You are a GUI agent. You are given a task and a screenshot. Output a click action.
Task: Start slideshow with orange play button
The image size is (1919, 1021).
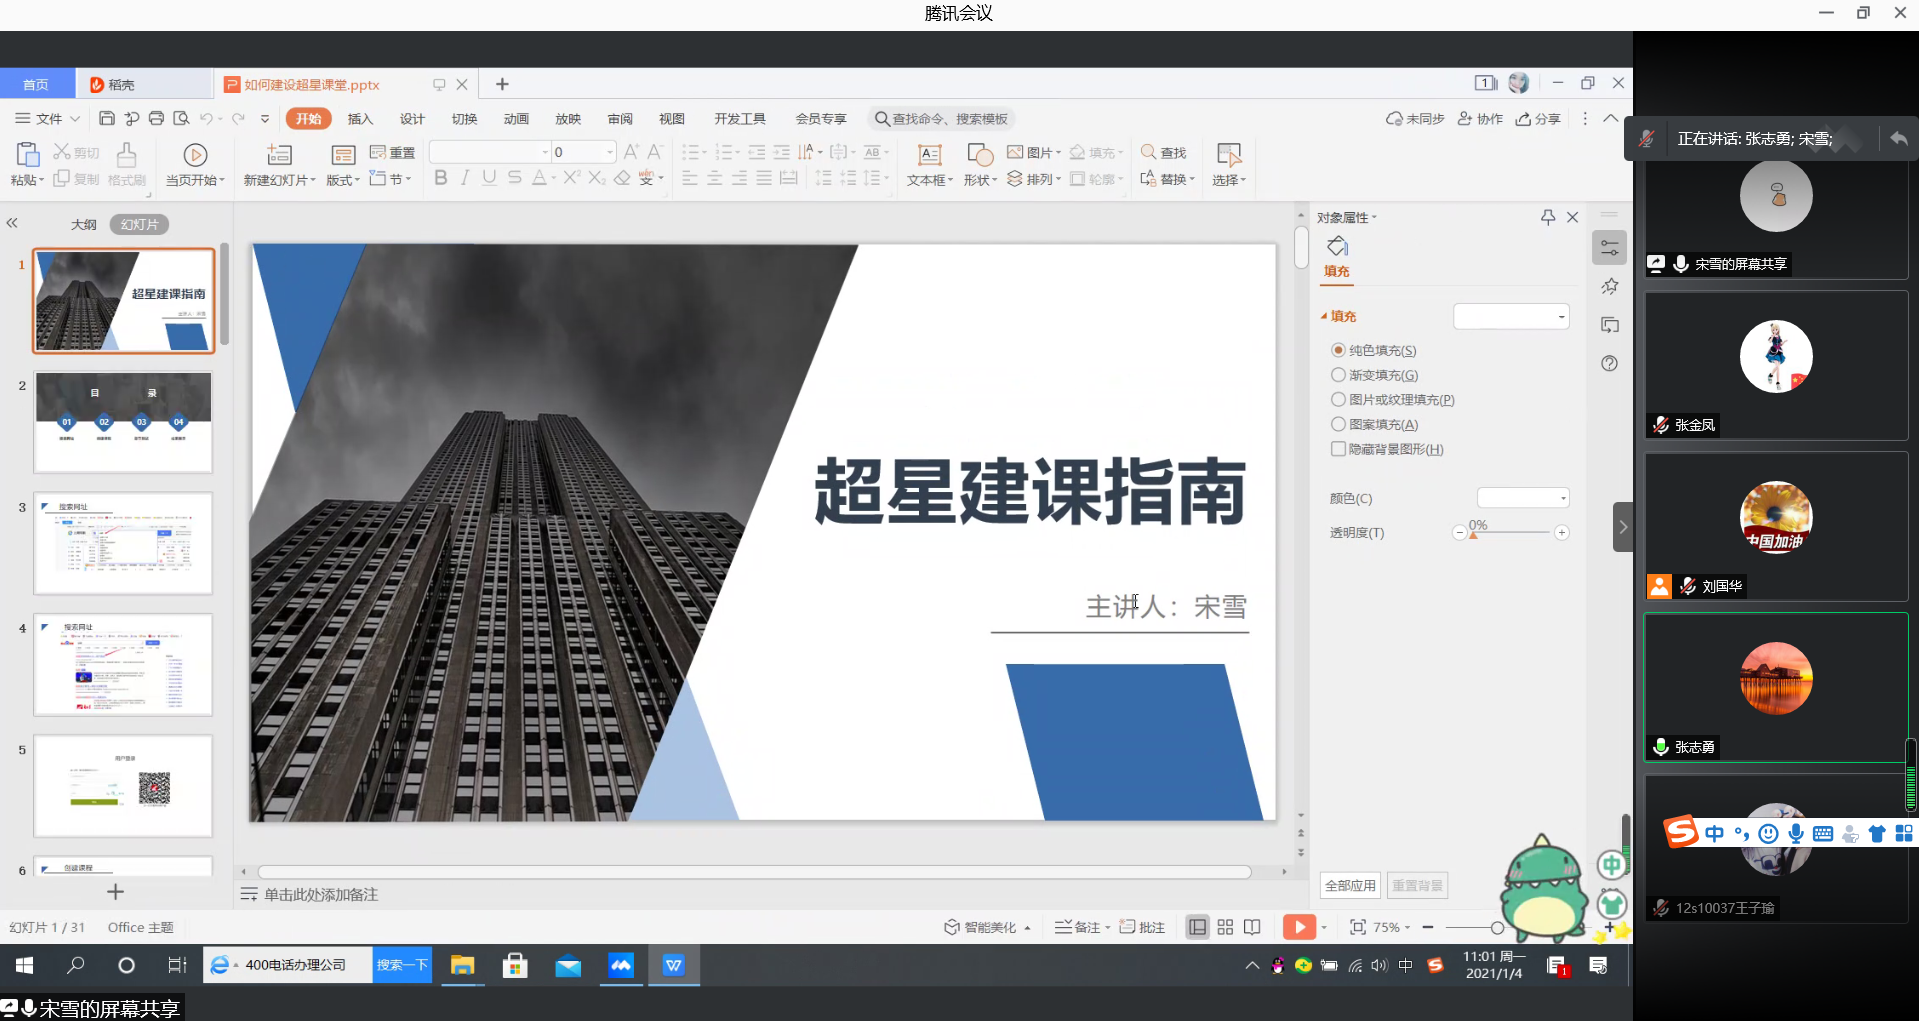pyautogui.click(x=1298, y=927)
